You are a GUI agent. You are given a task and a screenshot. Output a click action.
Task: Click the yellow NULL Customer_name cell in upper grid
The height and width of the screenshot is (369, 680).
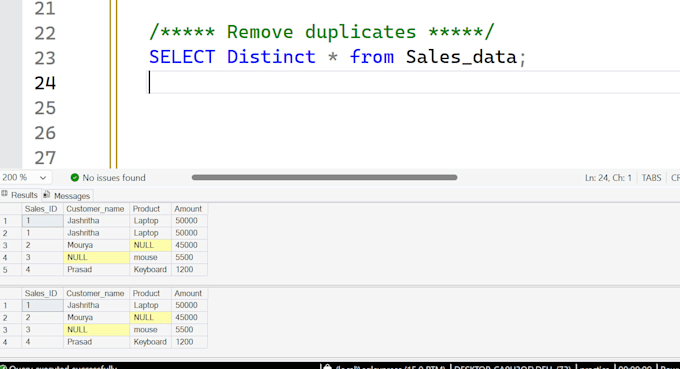[x=96, y=257]
